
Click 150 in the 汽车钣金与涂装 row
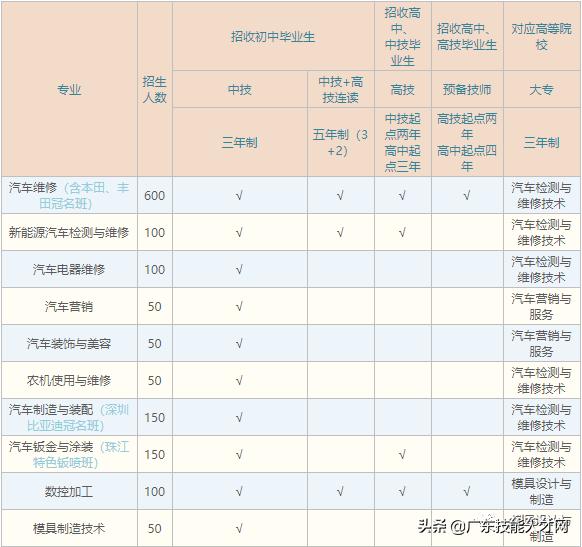coord(154,455)
